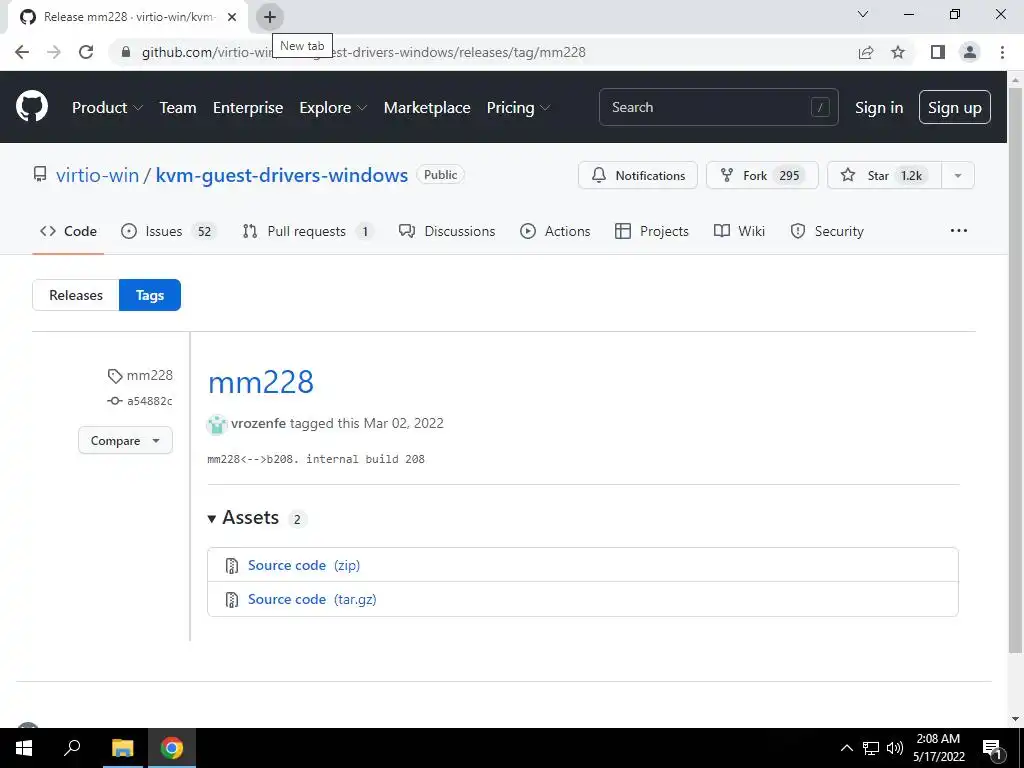Show hidden system tray icons
Viewport: 1024px width, 768px height.
click(846, 748)
